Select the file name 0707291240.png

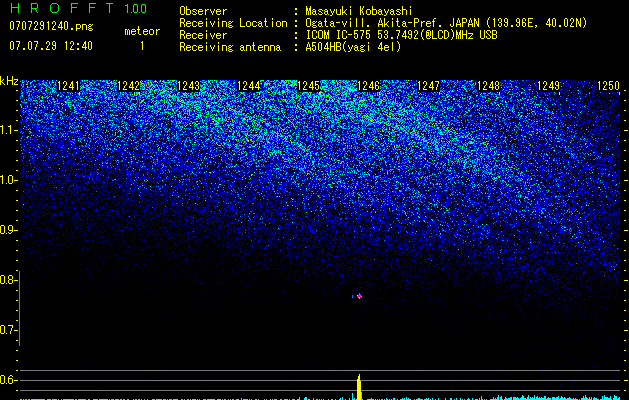coord(51,26)
